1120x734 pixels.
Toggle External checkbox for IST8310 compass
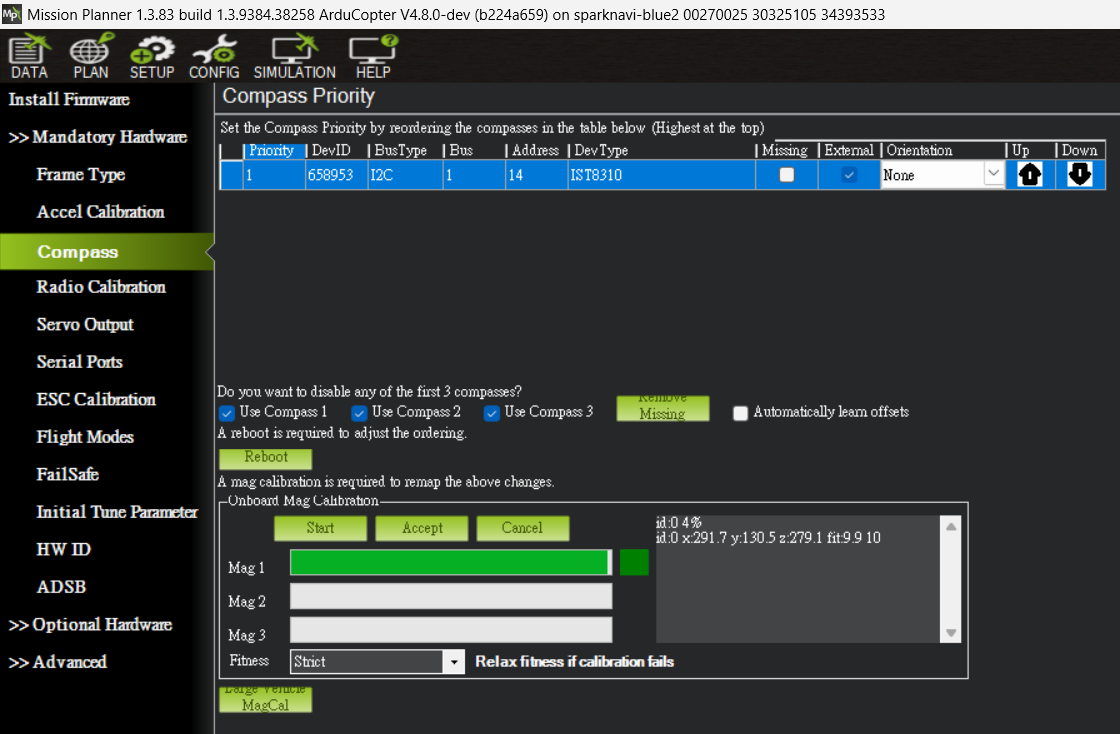pos(849,175)
